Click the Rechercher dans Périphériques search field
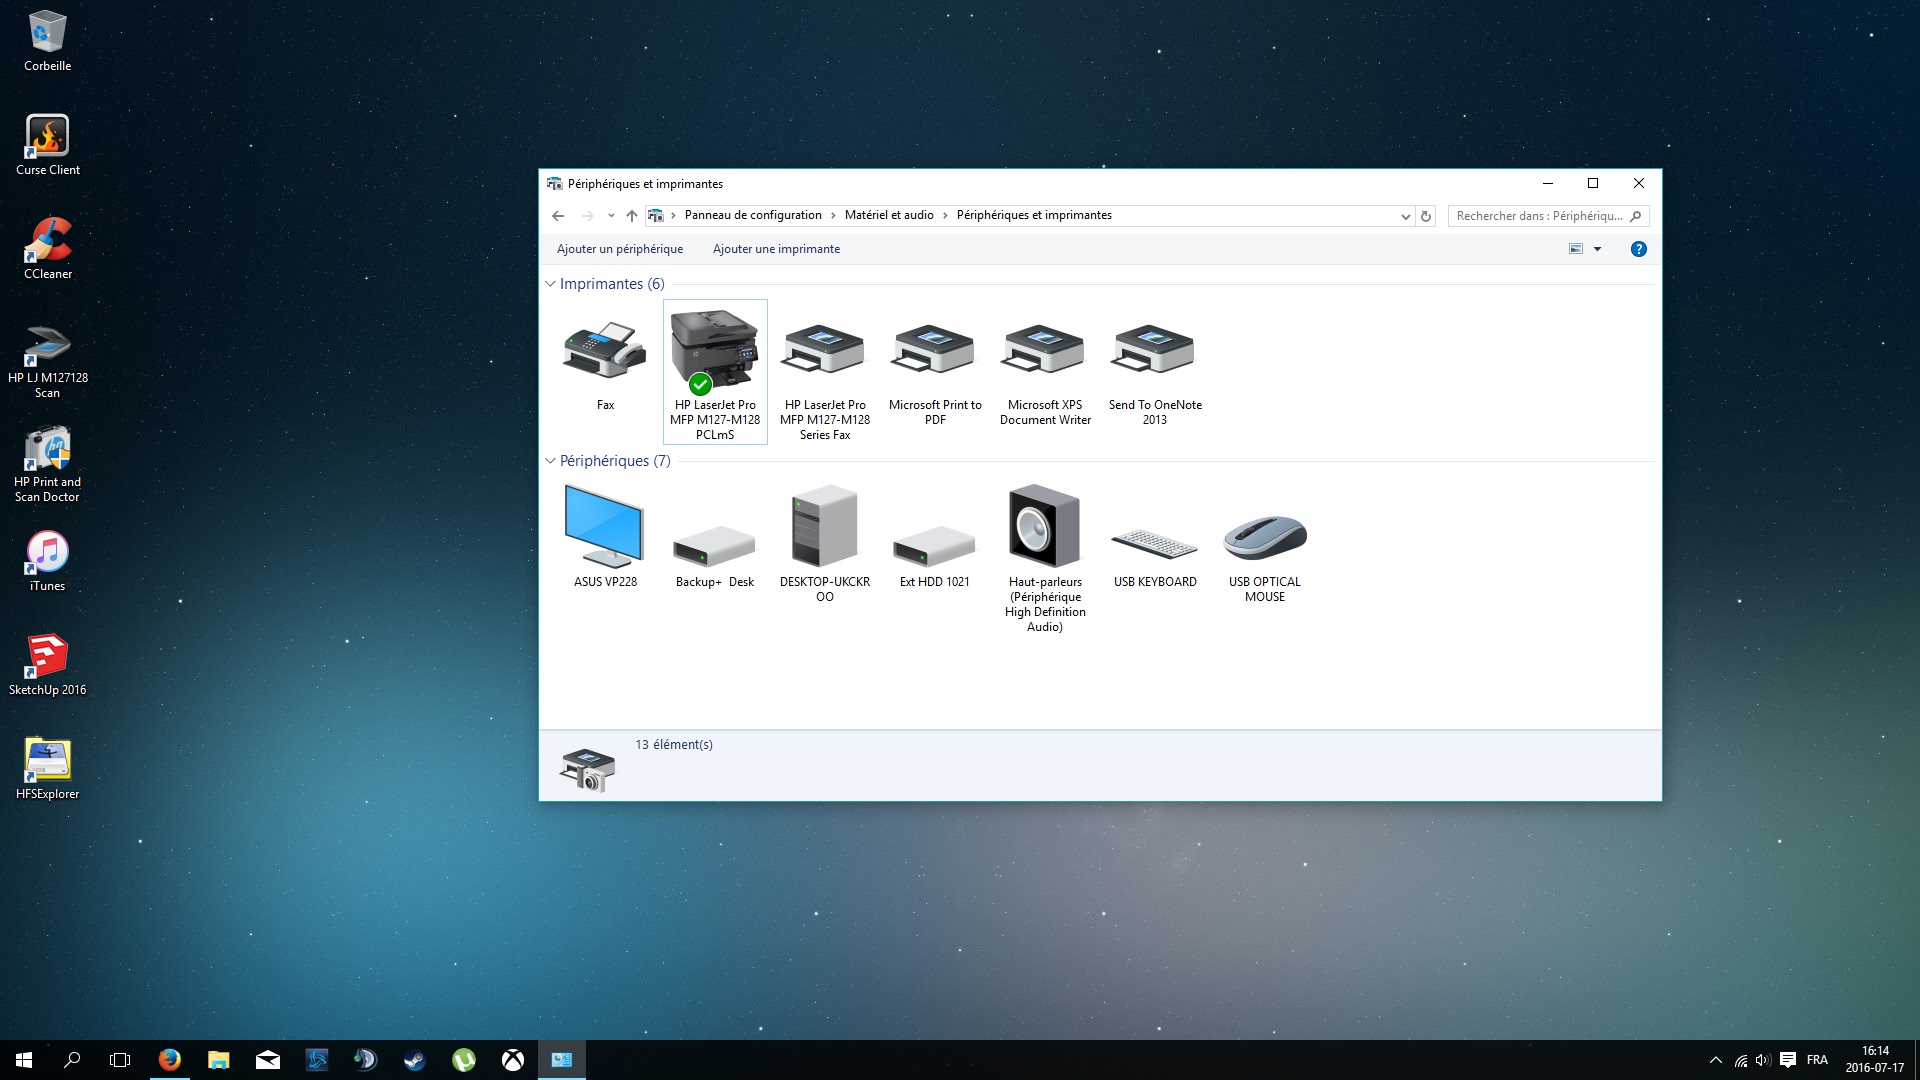The width and height of the screenshot is (1920, 1080). [x=1538, y=216]
